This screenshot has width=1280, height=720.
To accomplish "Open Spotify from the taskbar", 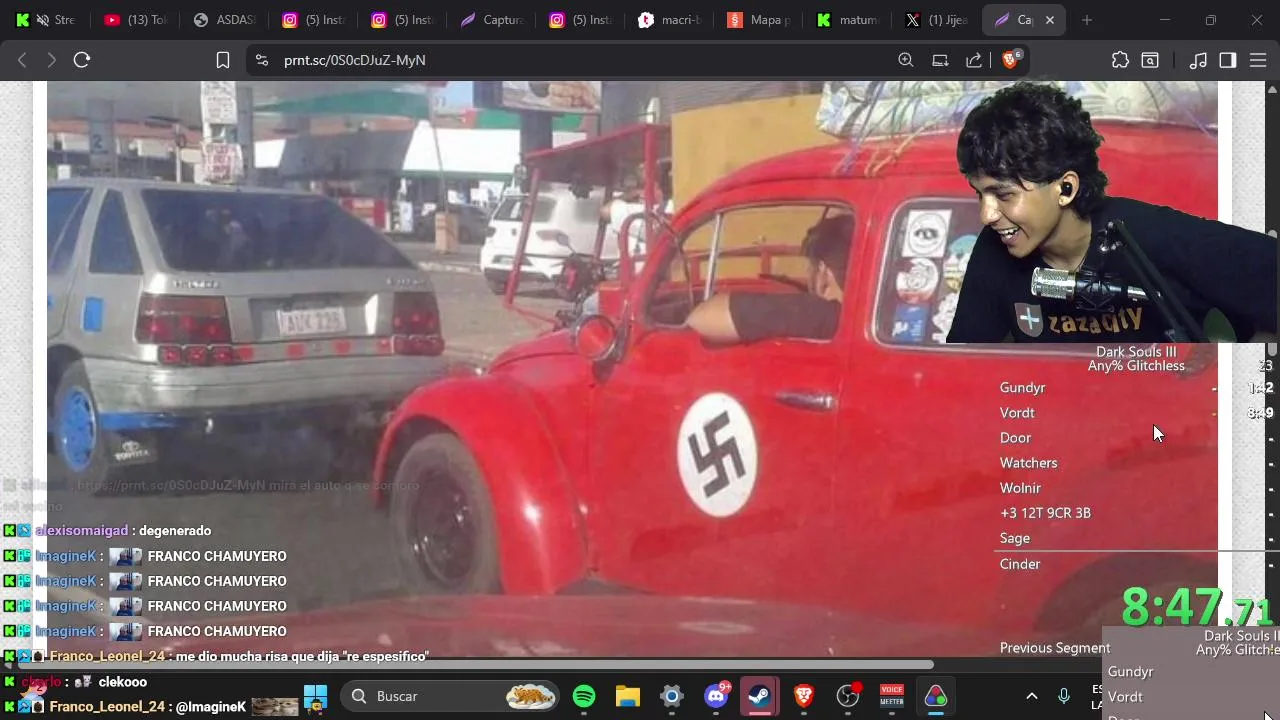I will [584, 696].
